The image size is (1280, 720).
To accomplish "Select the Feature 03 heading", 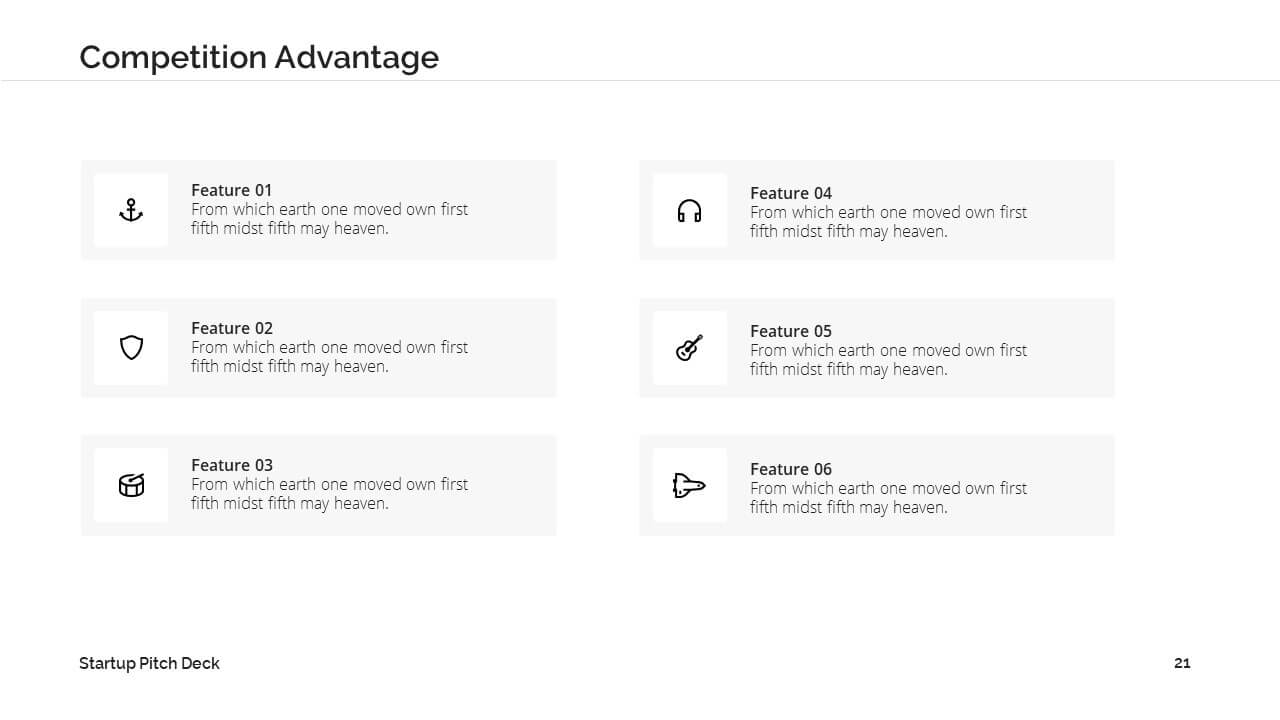I will click(232, 465).
